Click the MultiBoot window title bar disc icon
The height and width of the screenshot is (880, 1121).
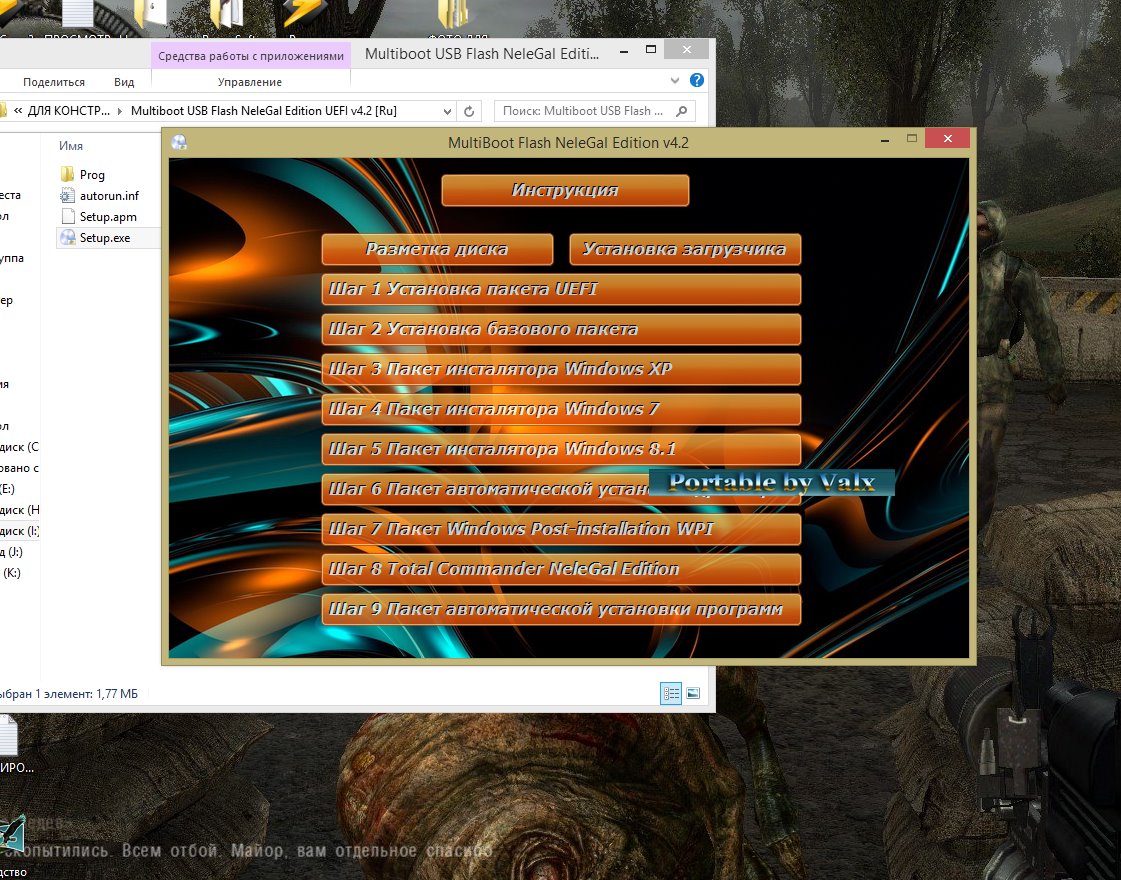point(179,142)
